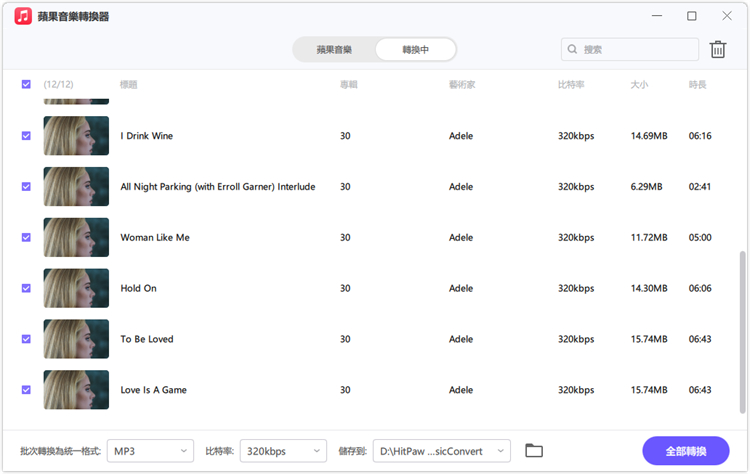Screen dimensions: 750x474
Task: Select the title "To Be Loved"
Action: pos(147,339)
